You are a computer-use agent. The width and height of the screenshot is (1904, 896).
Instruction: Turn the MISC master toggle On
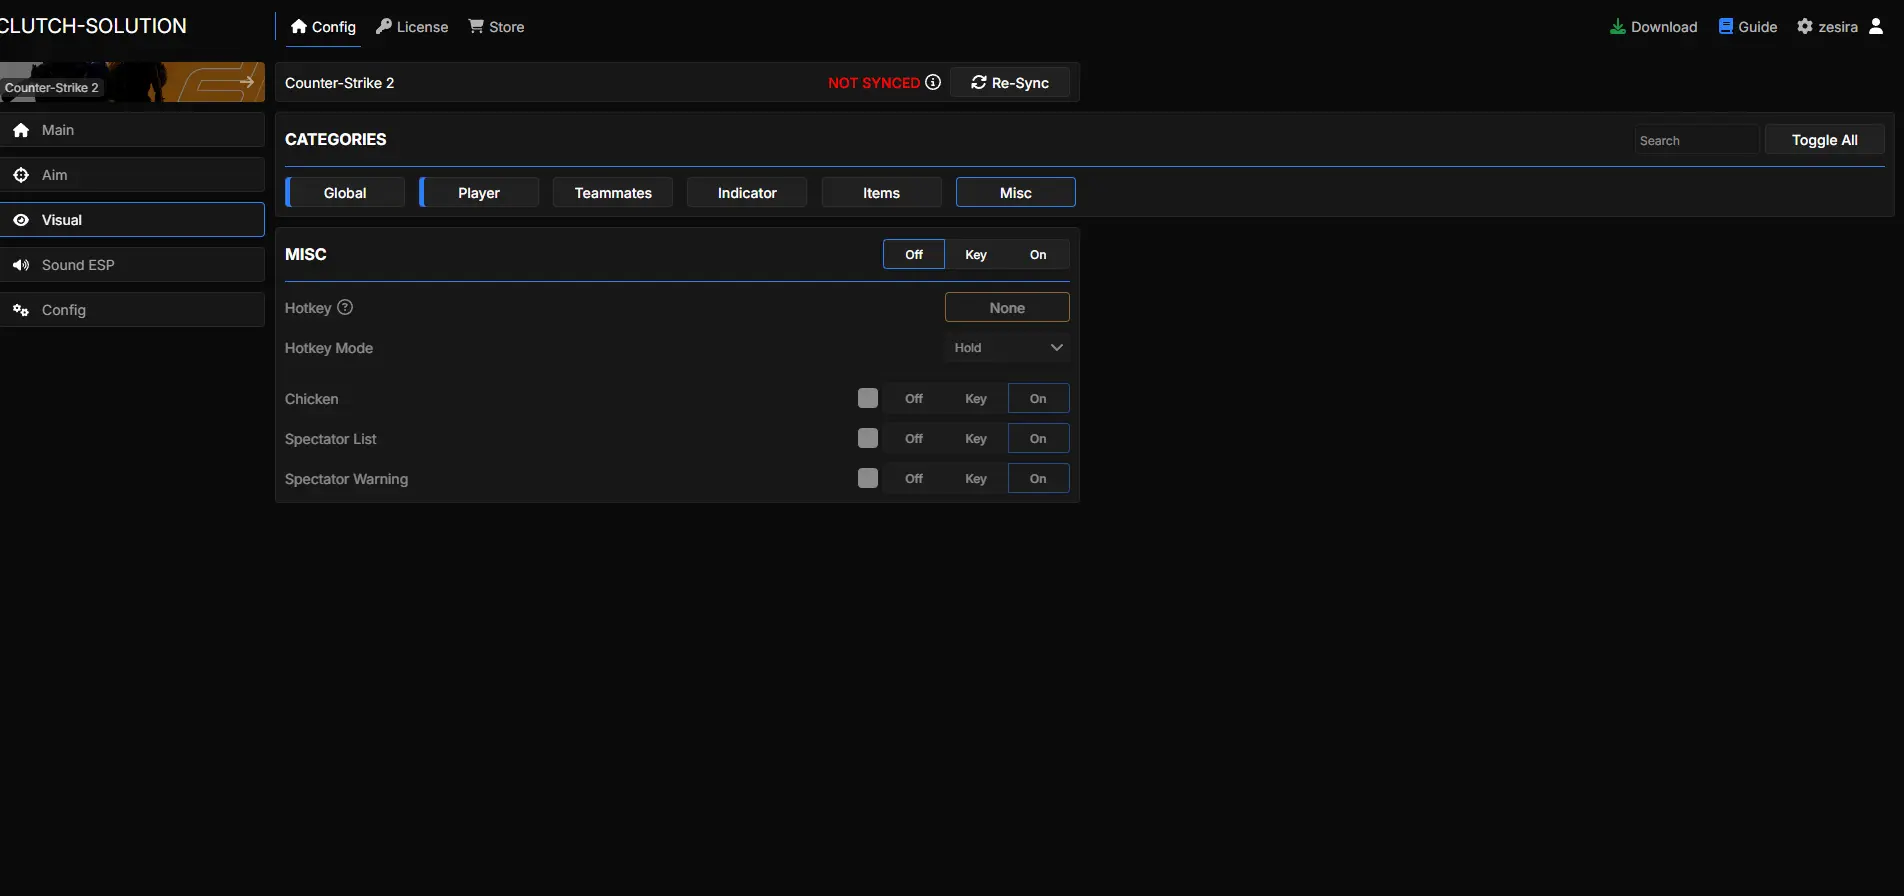[1038, 255]
